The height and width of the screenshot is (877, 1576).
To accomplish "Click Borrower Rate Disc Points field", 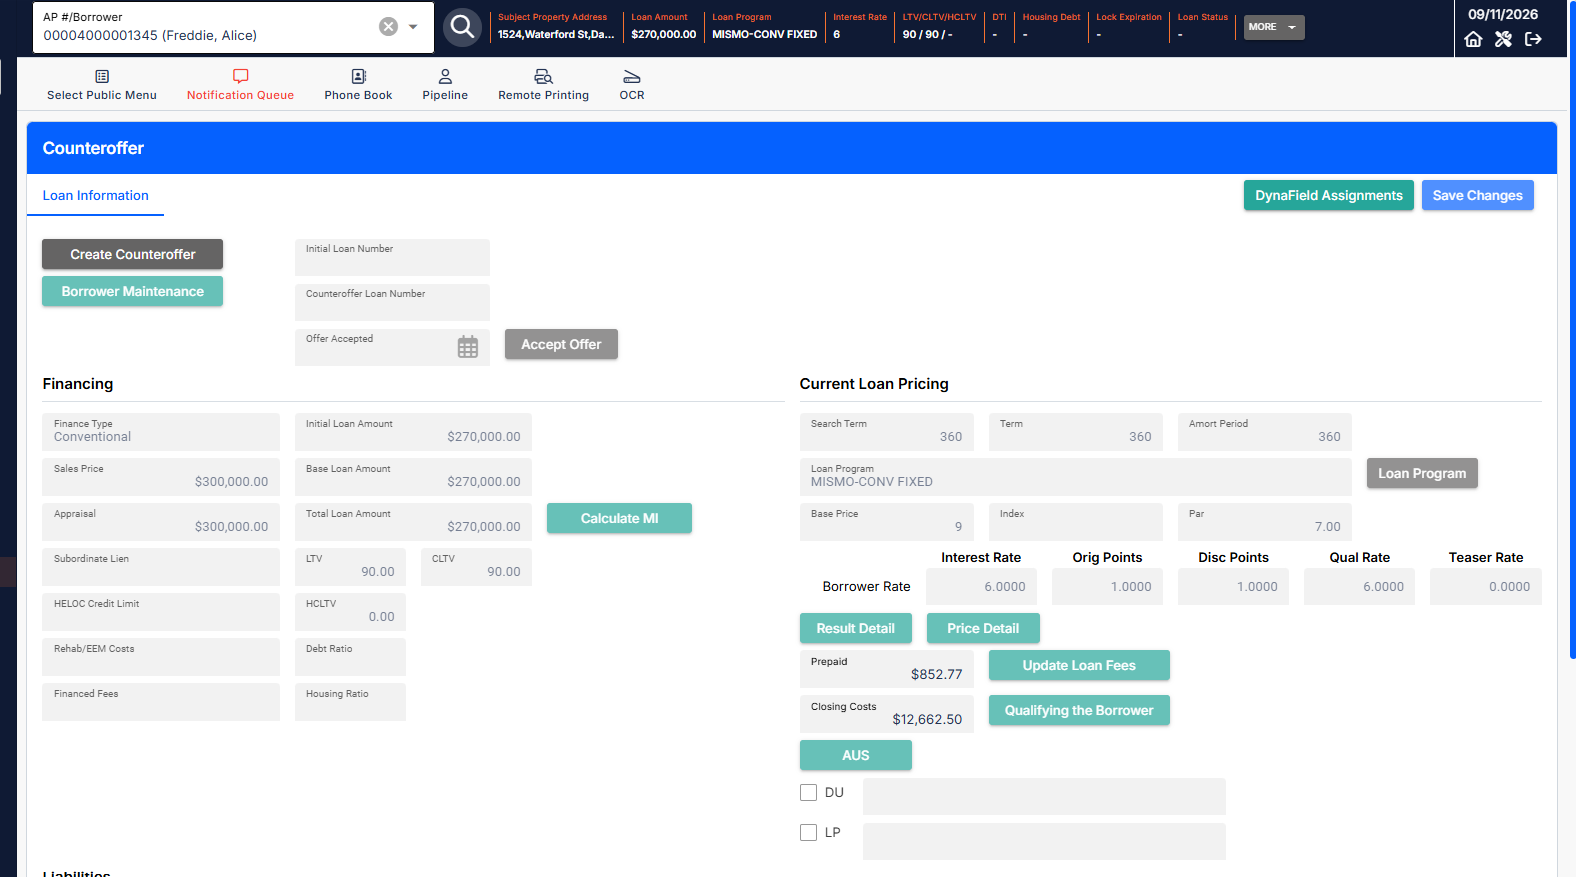I will point(1233,587).
